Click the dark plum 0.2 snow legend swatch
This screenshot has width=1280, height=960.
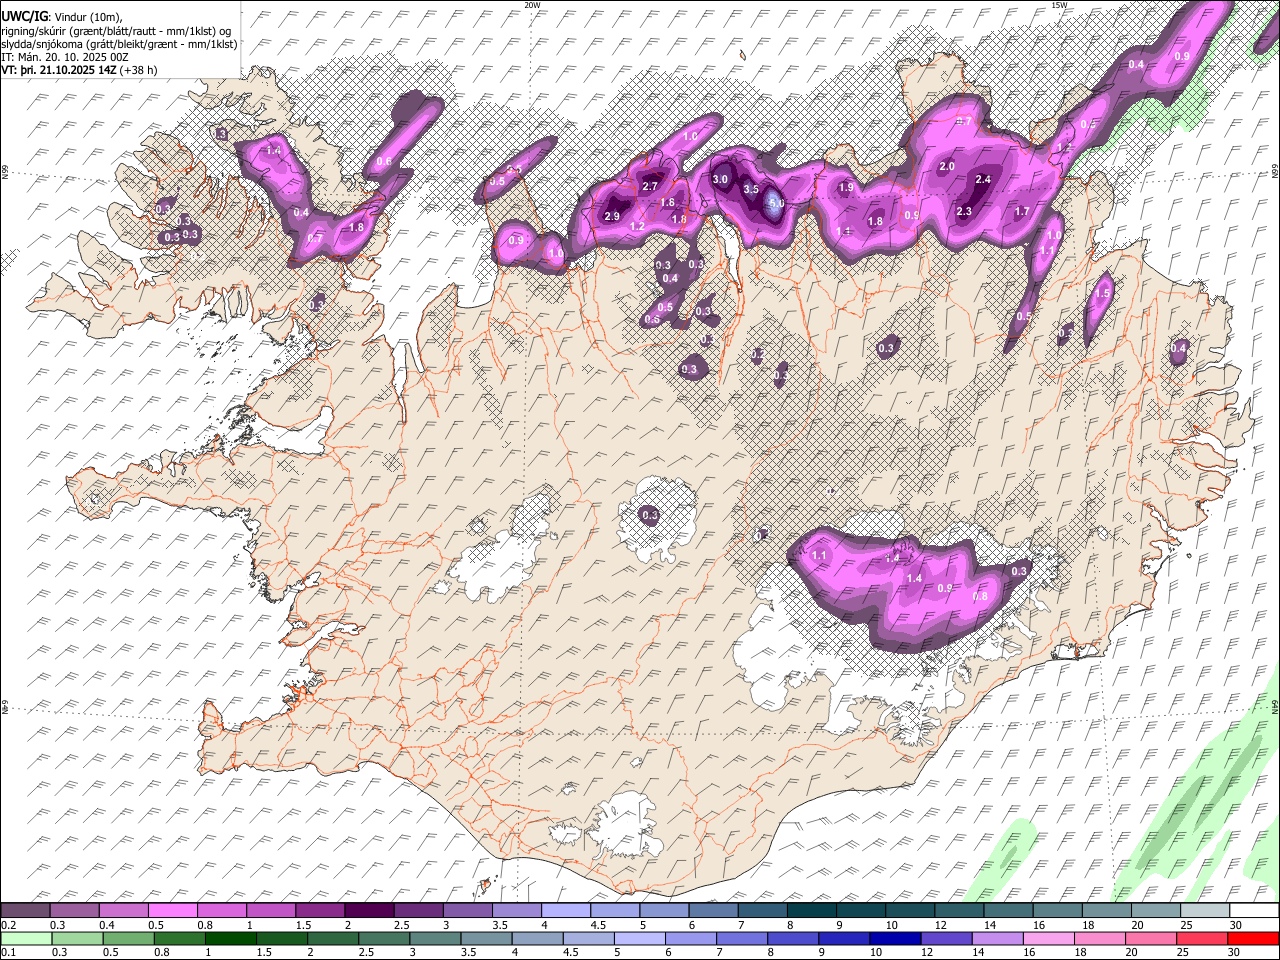[x=24, y=911]
